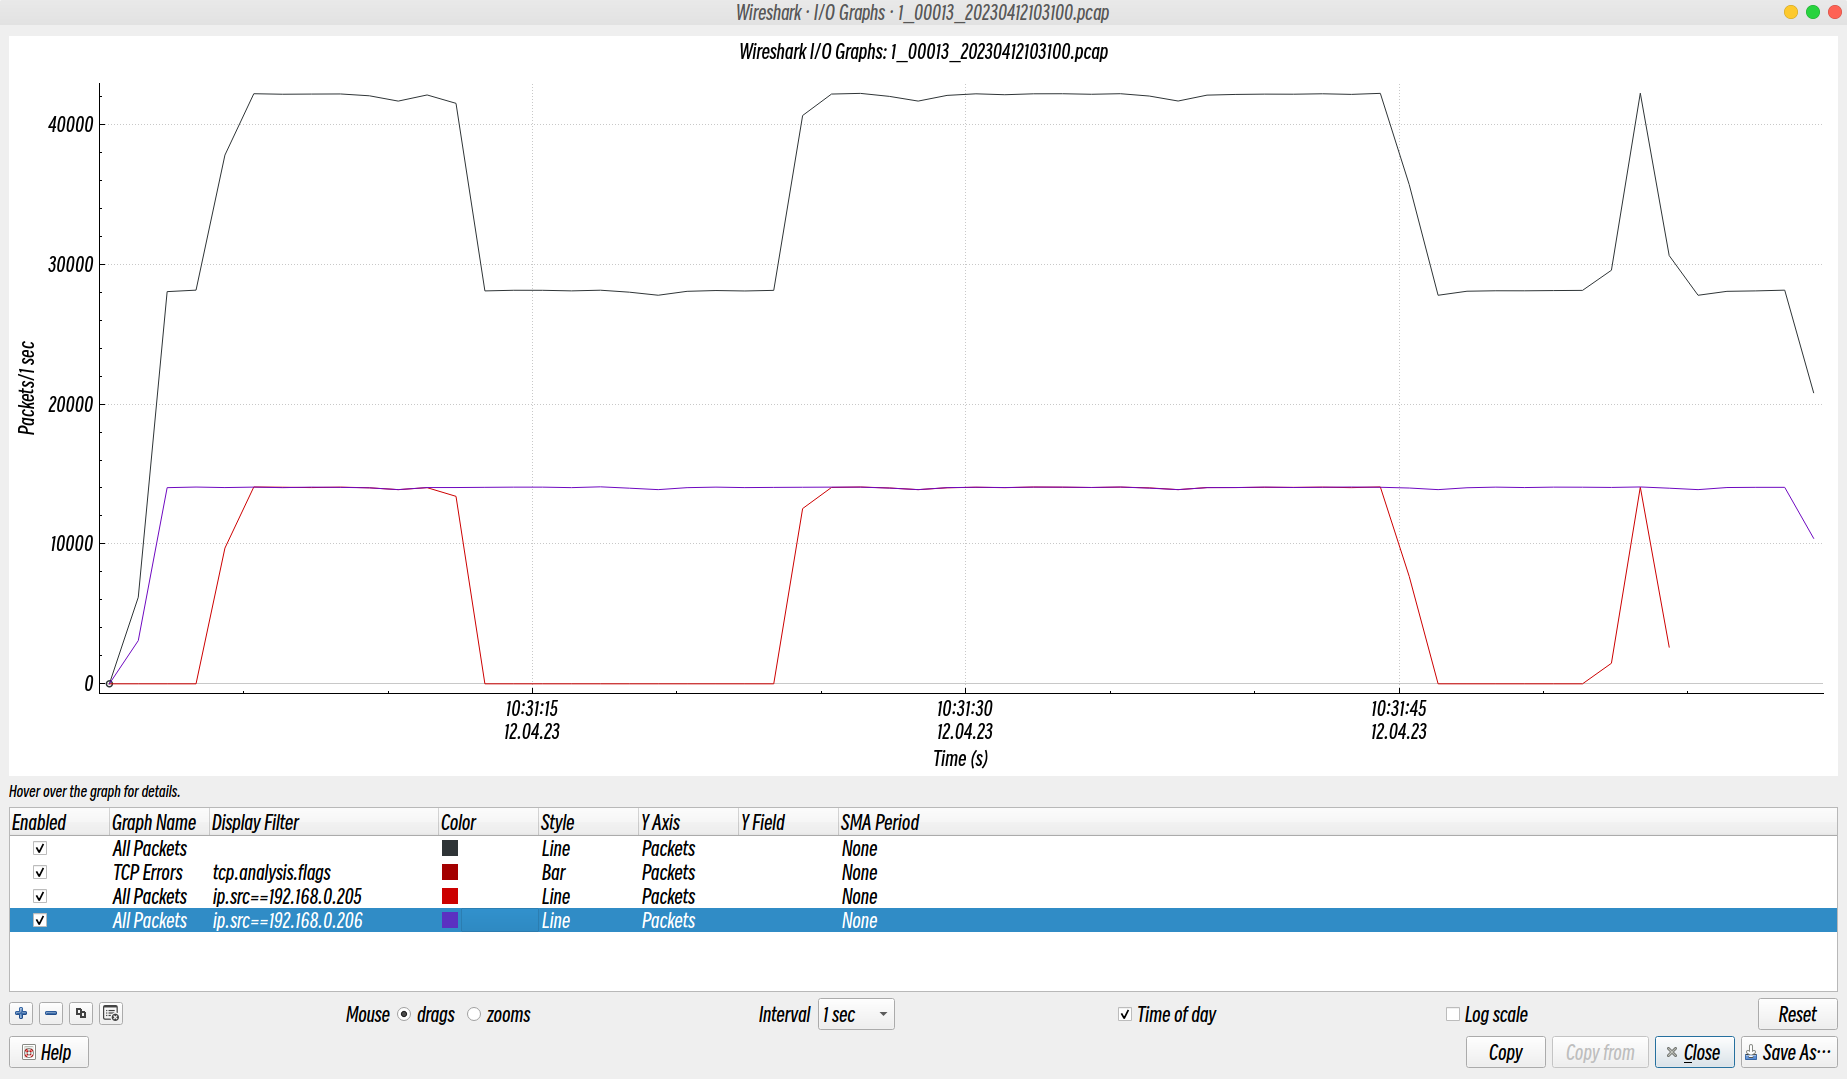Screen dimensions: 1847x1079
Task: Open Help via the lifebuoy icon button
Action: point(29,1052)
